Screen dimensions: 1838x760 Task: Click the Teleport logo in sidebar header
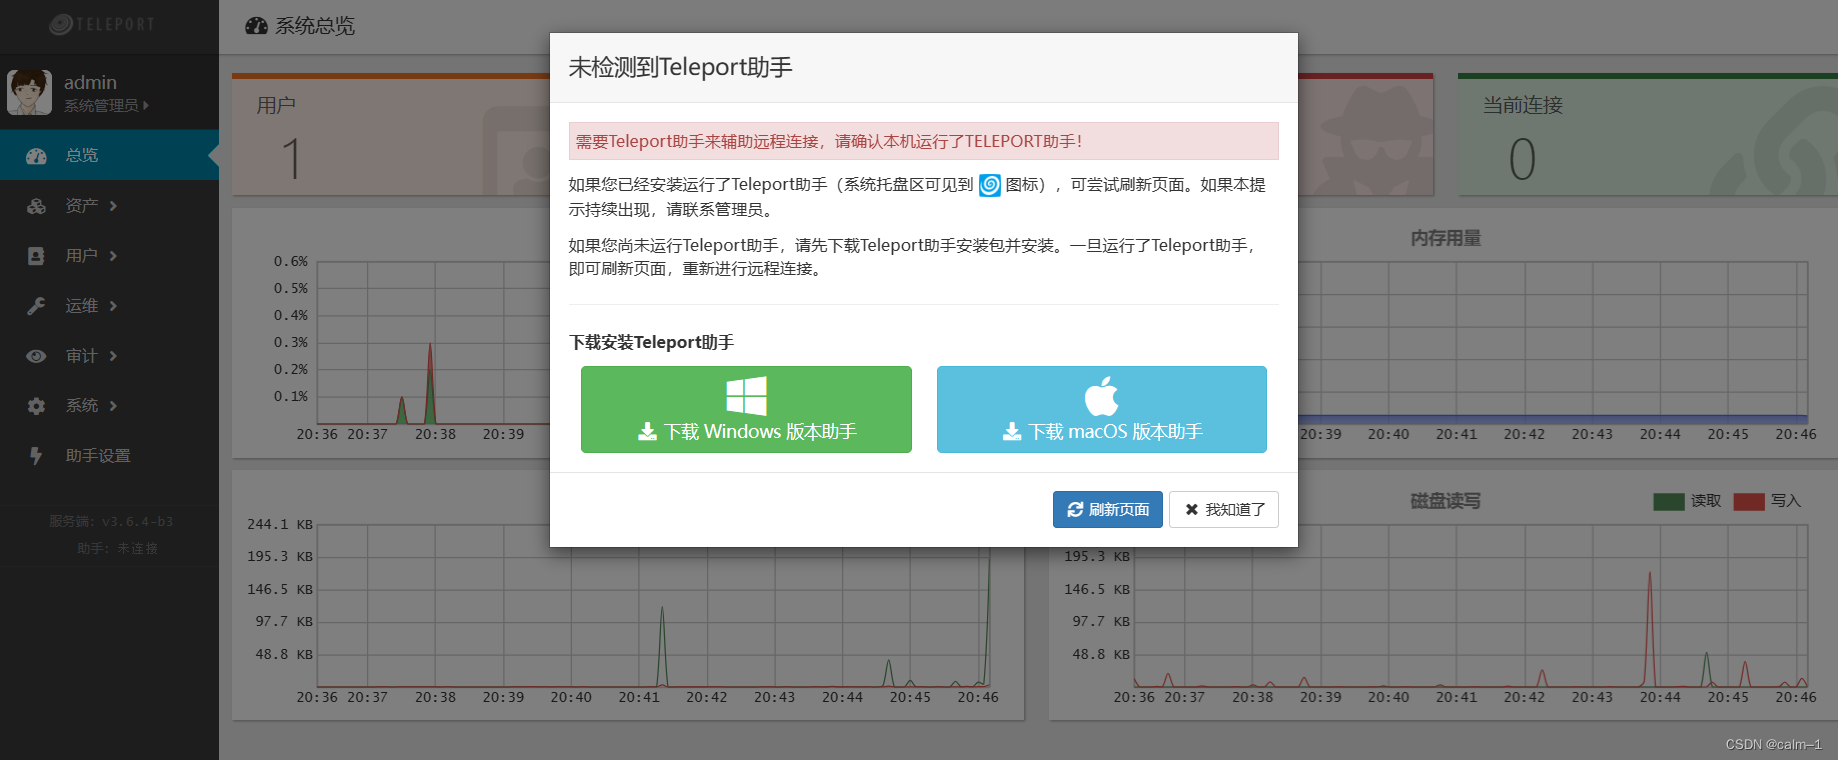(x=103, y=24)
